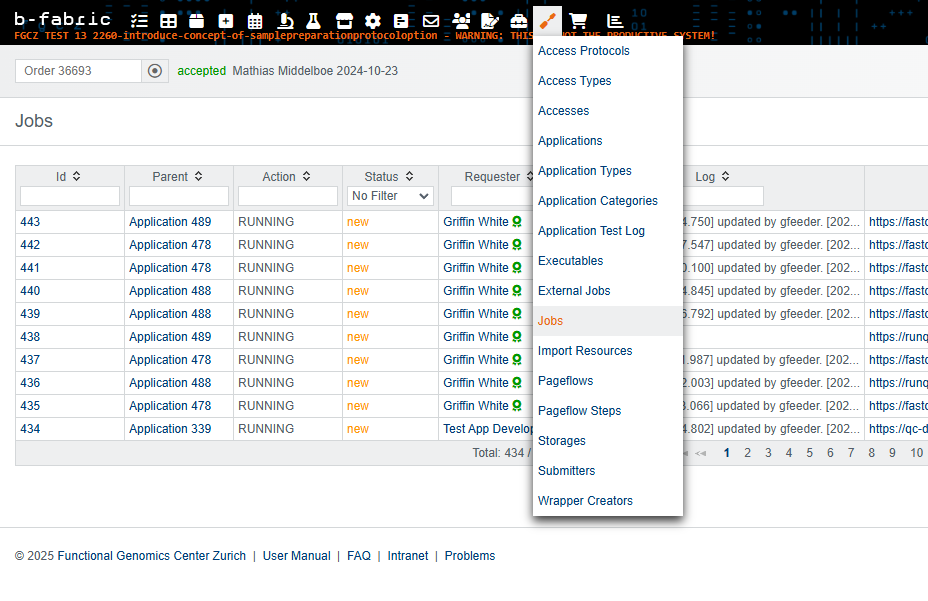Go to page 5 in the pagination
Image resolution: width=928 pixels, height=601 pixels.
pos(809,452)
